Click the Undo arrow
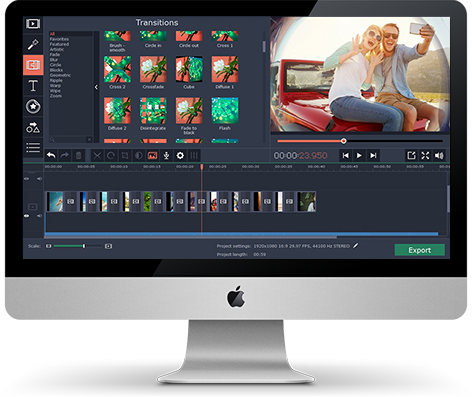Viewport: 472px width, 397px height. [x=51, y=155]
